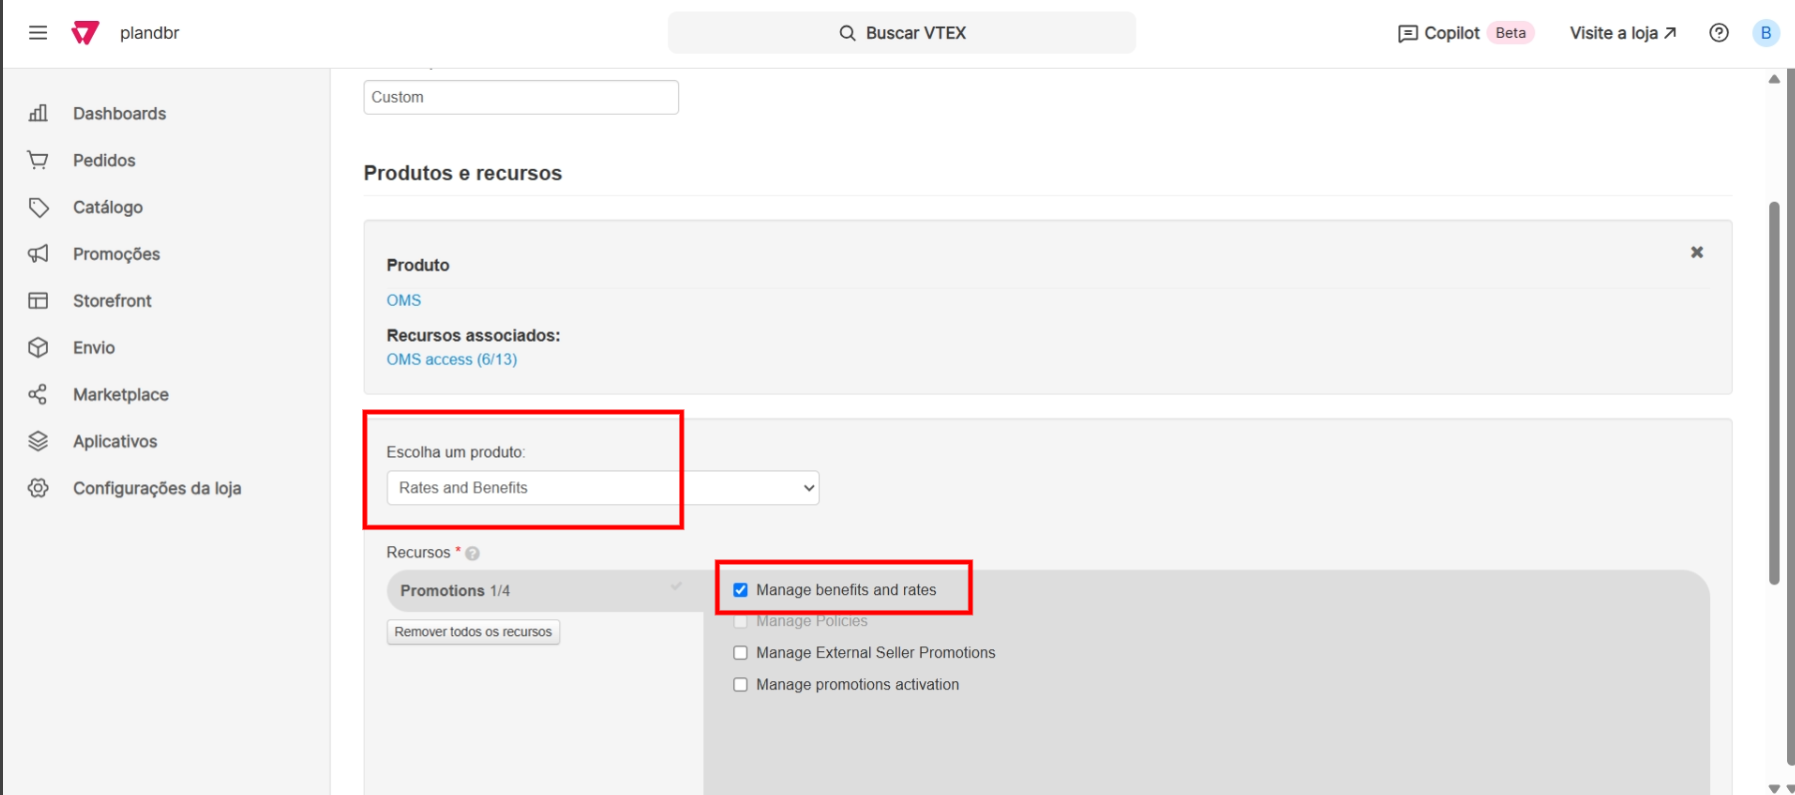Click the Storefront layout icon

click(38, 301)
